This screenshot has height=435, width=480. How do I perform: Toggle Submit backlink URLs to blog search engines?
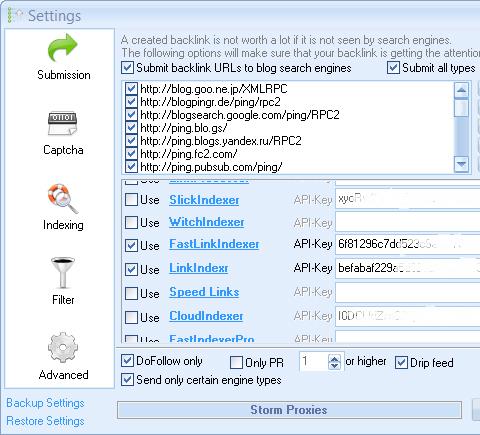tap(127, 68)
